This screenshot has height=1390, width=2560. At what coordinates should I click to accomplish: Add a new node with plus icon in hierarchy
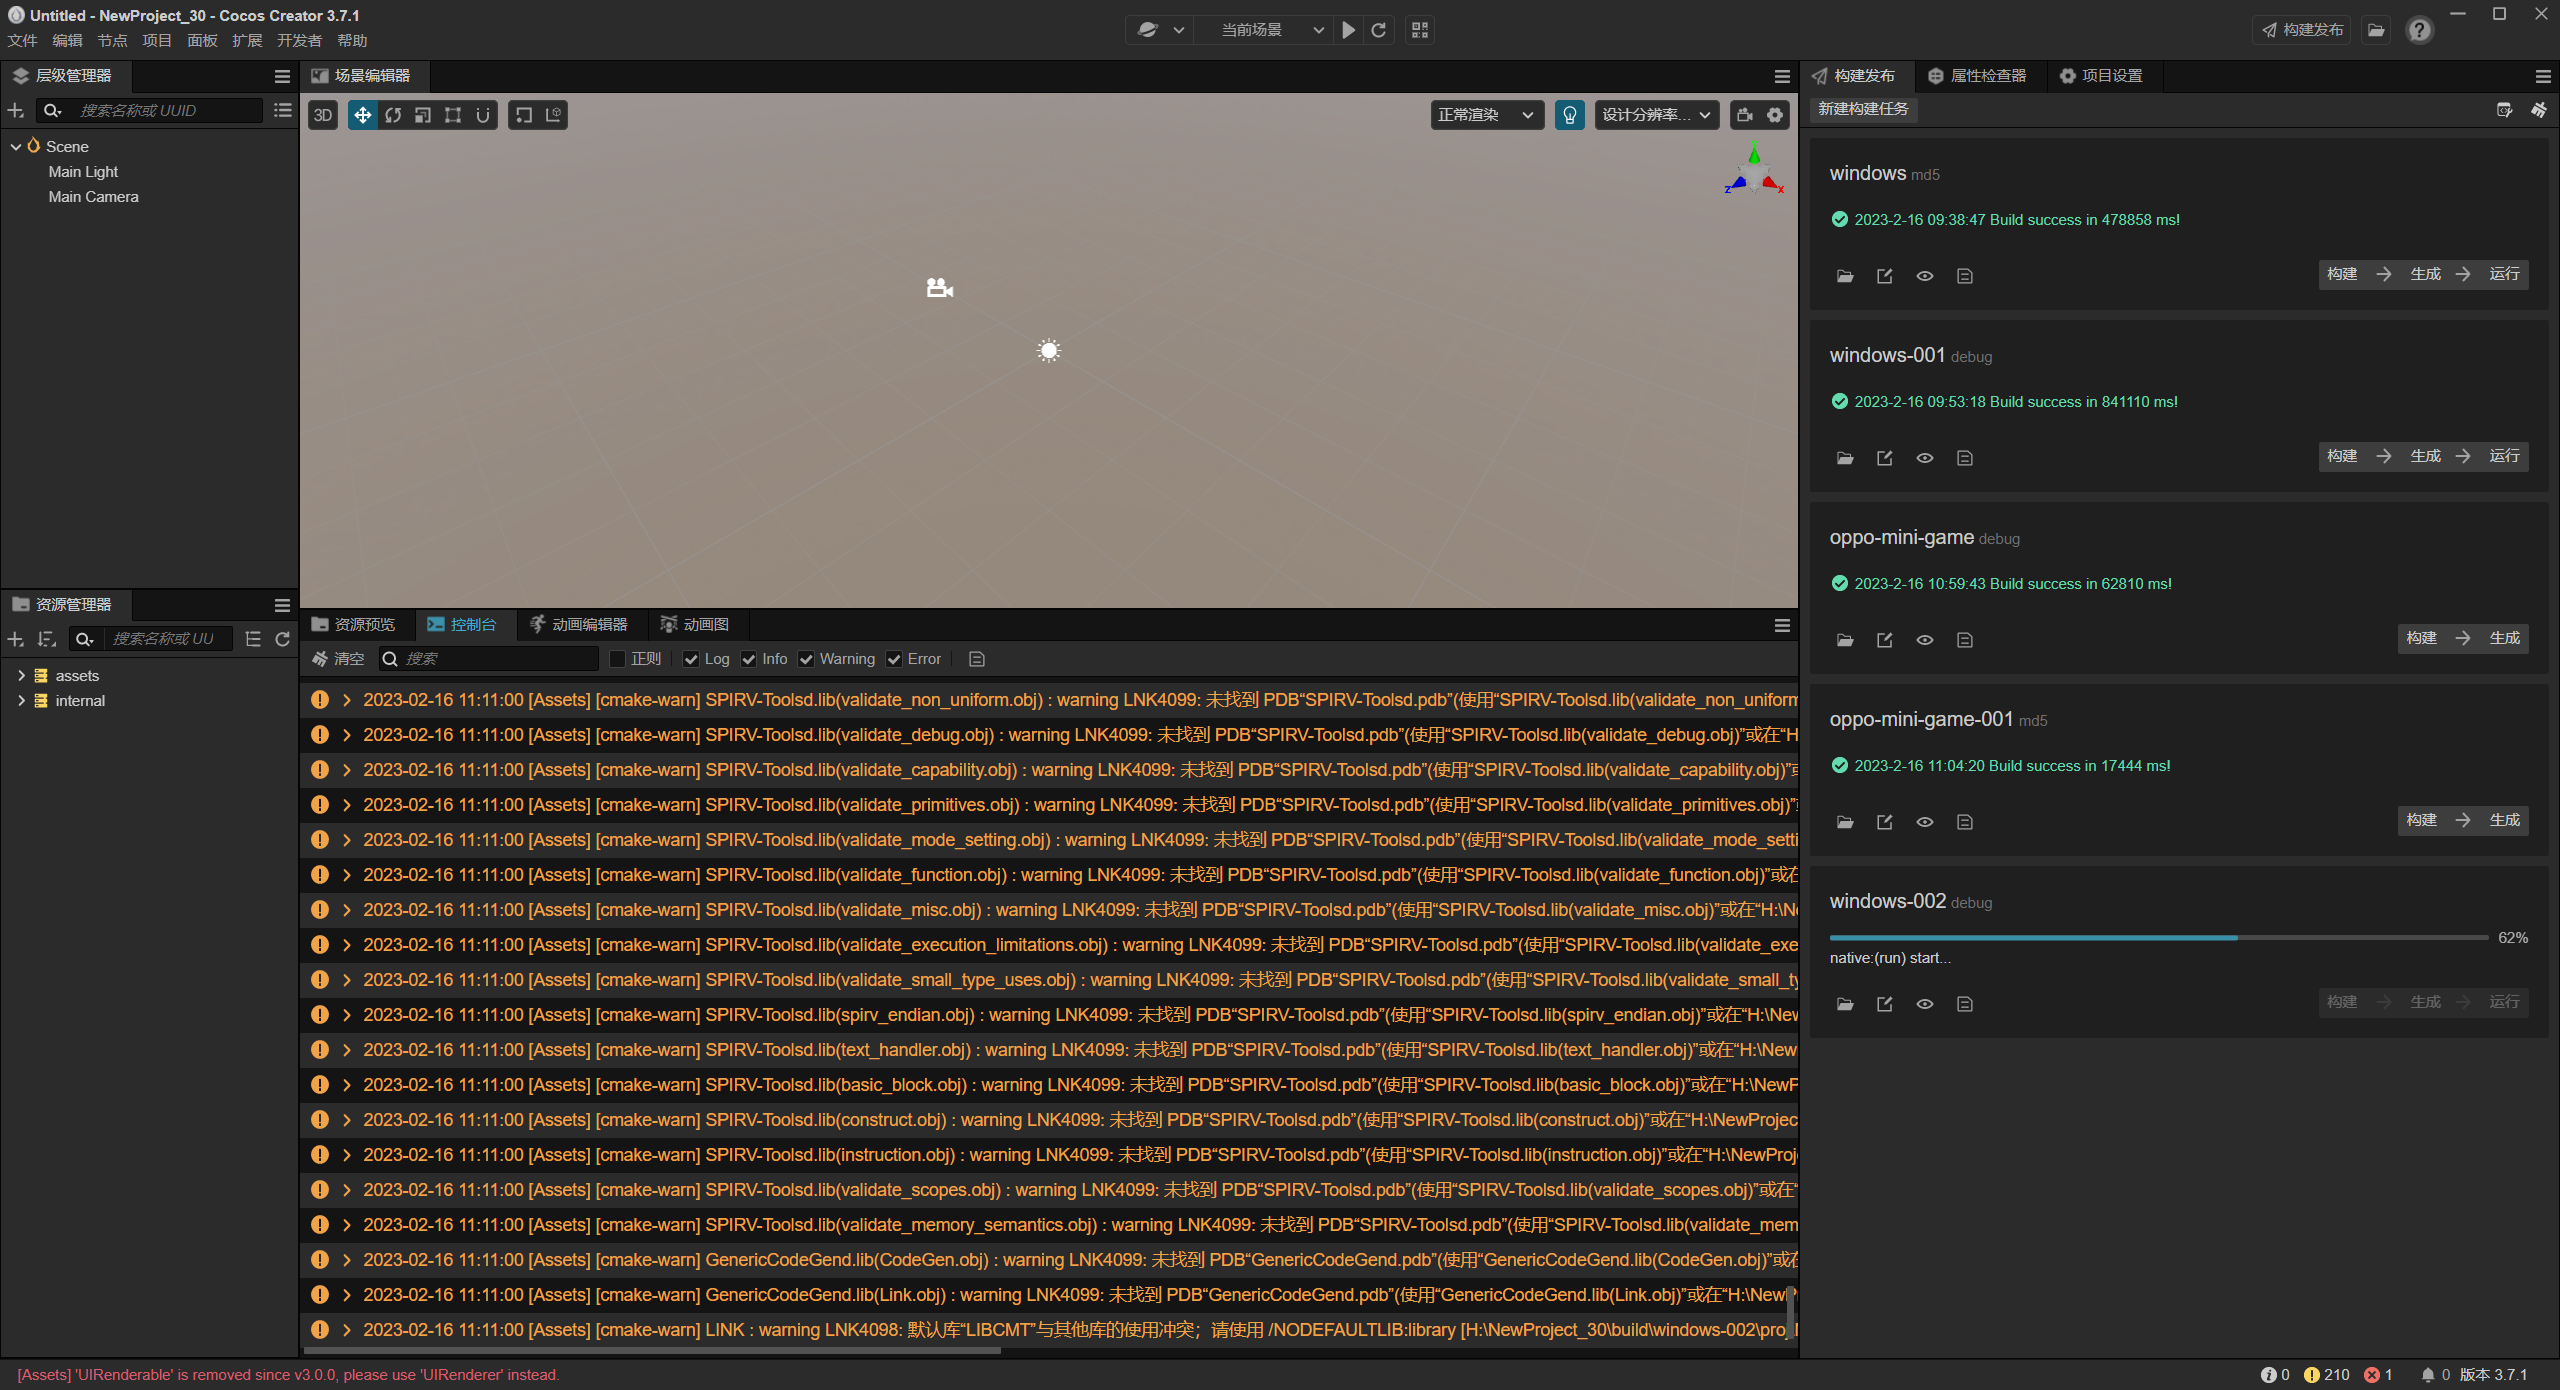tap(16, 110)
